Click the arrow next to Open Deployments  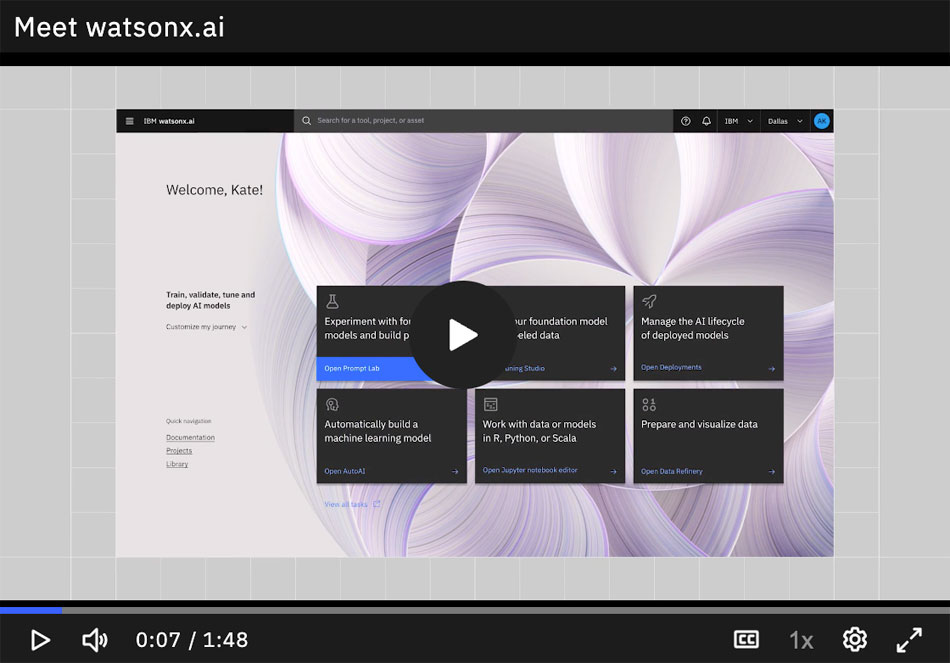pyautogui.click(x=771, y=368)
